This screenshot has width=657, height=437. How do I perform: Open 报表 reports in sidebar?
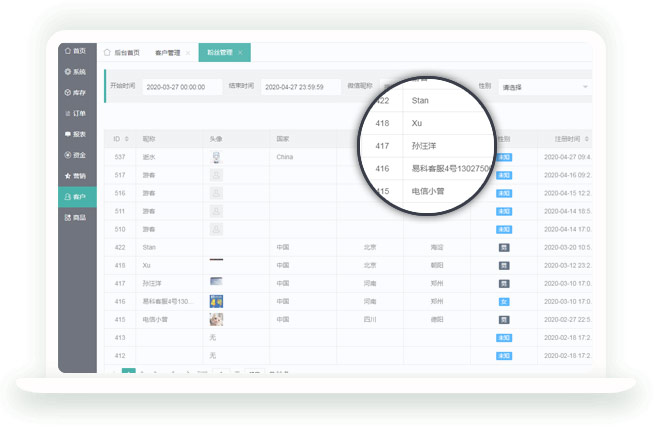pyautogui.click(x=76, y=134)
